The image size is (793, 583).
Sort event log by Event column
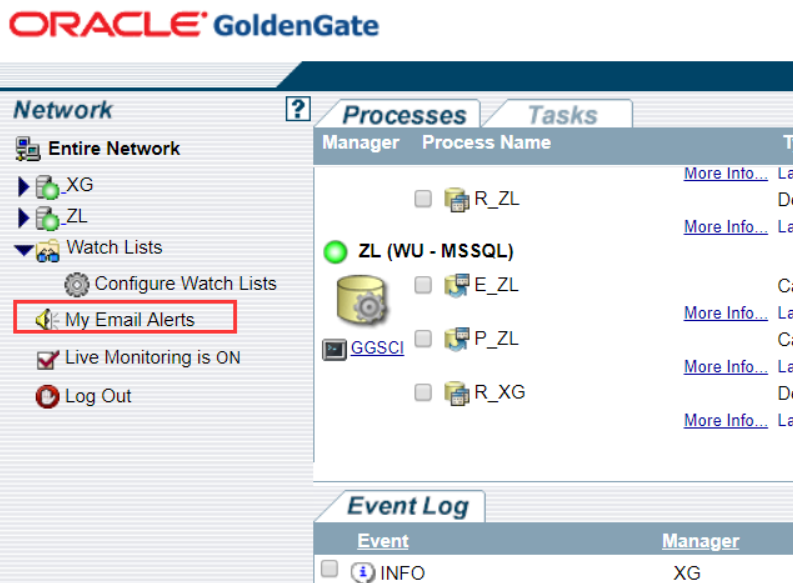pyautogui.click(x=383, y=541)
